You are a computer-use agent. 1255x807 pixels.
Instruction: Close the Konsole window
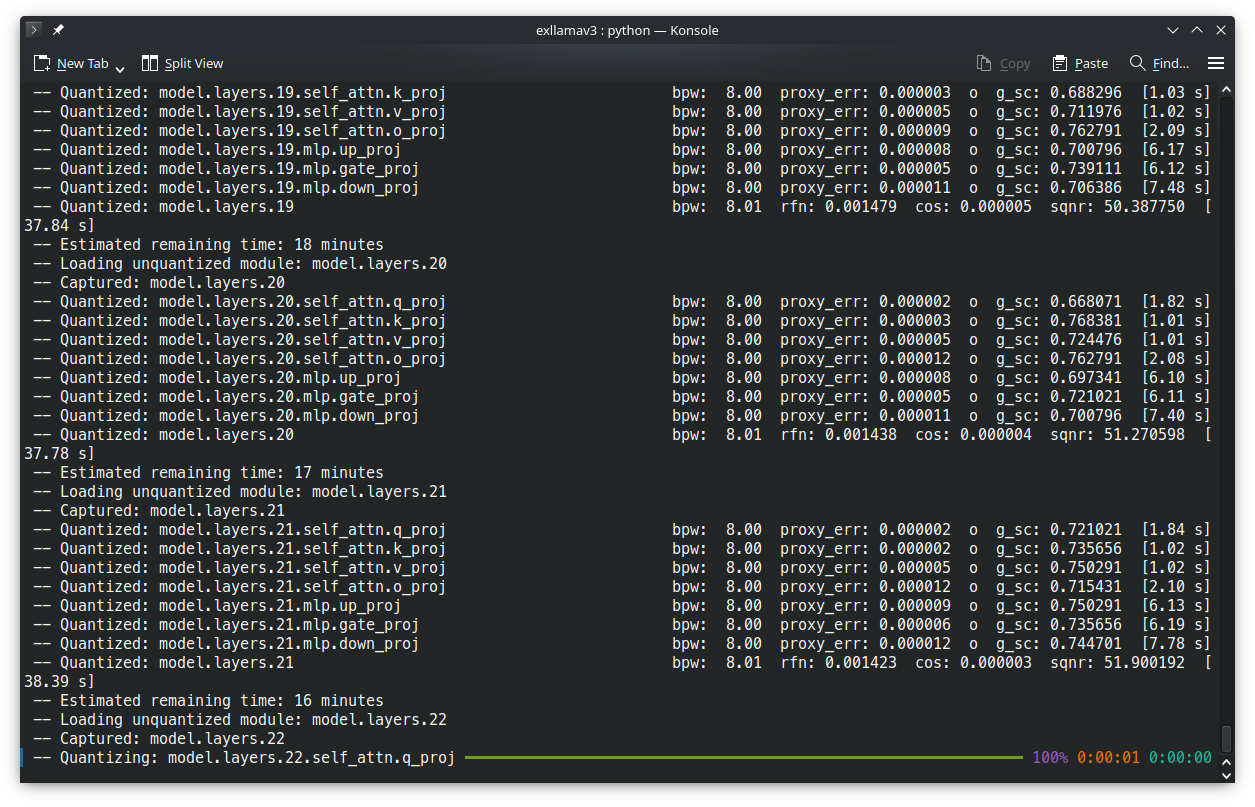1221,30
